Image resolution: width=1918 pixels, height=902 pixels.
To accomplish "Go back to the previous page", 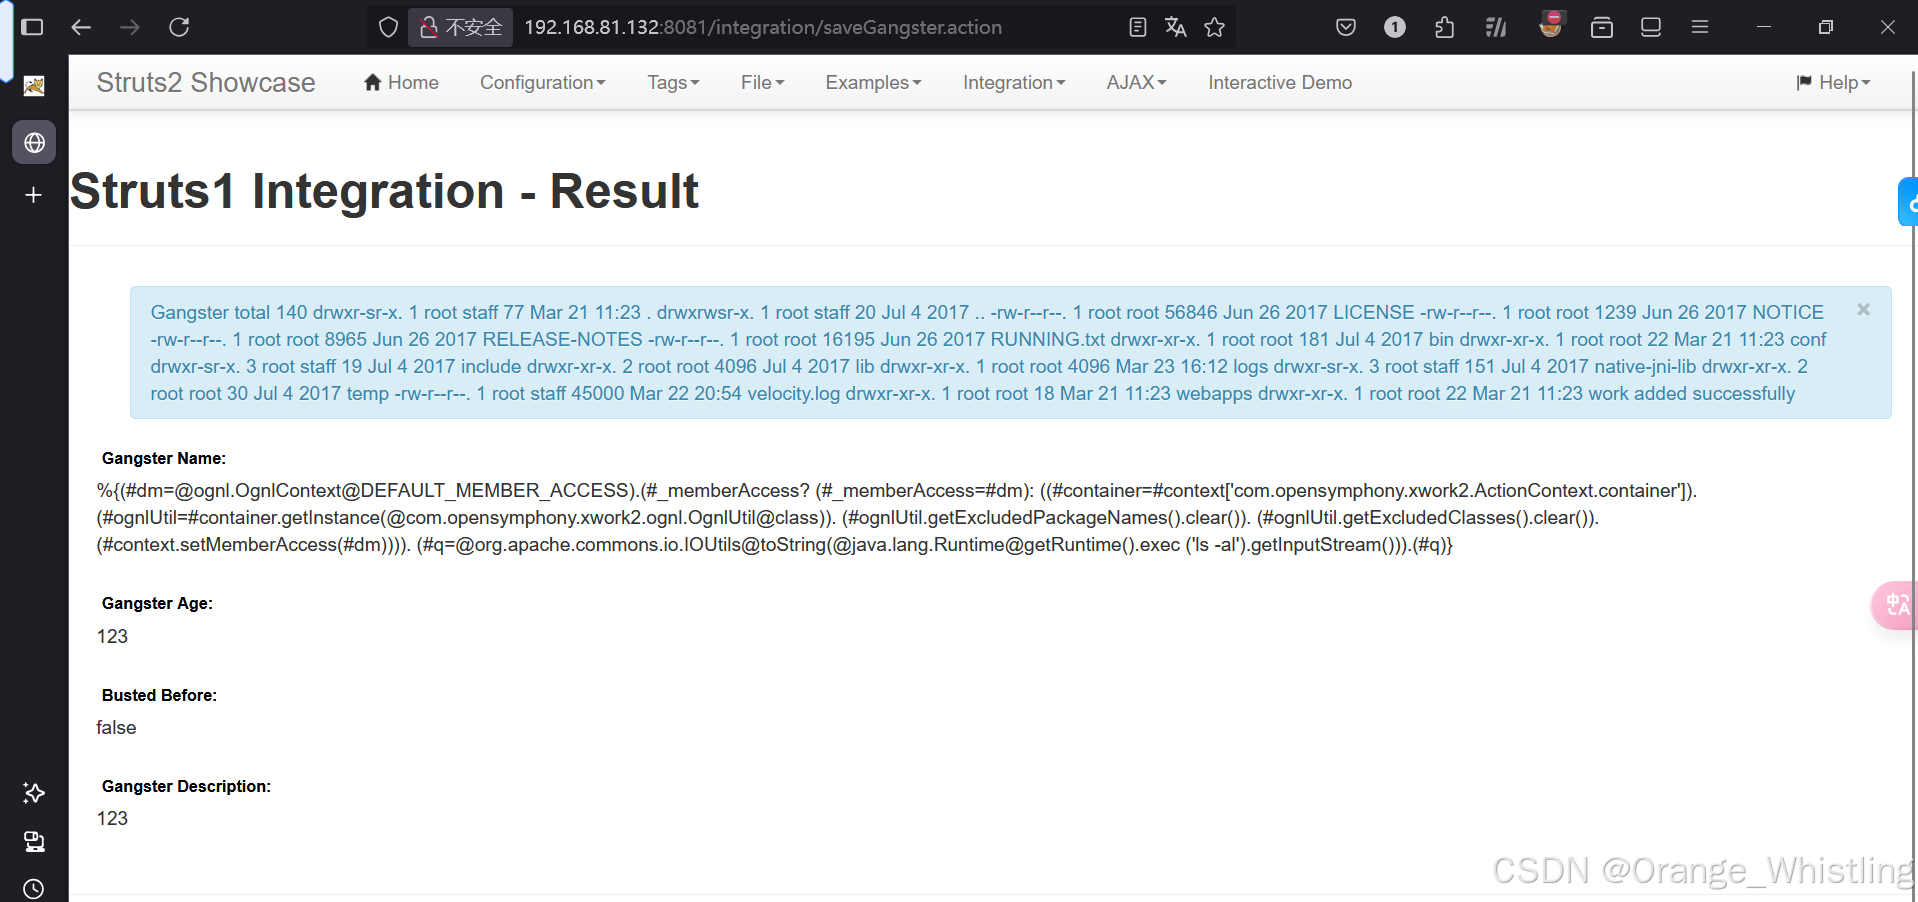I will (81, 27).
